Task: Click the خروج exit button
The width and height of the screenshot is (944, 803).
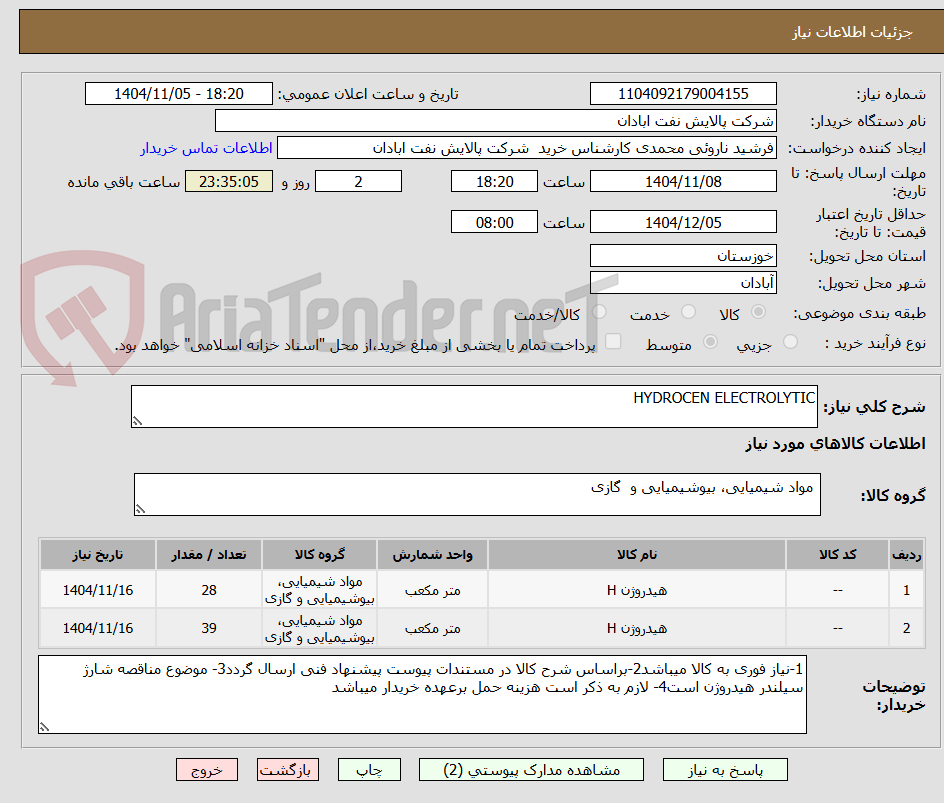Action: click(x=207, y=769)
